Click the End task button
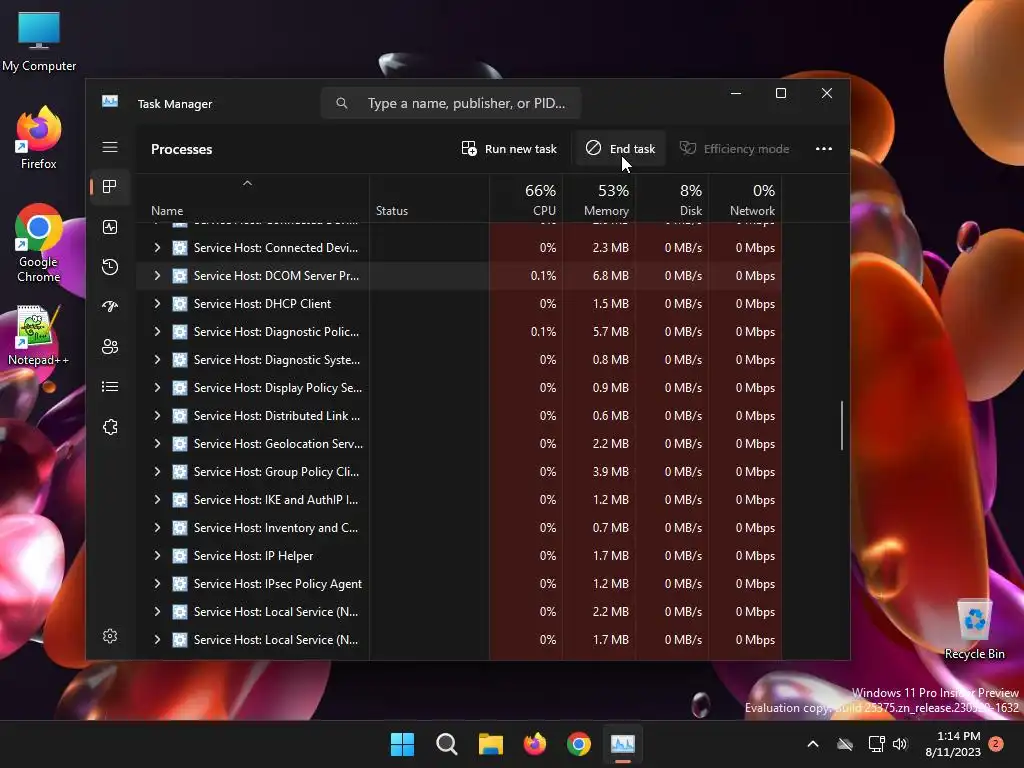Screen dimensions: 1024x768 click(x=620, y=149)
